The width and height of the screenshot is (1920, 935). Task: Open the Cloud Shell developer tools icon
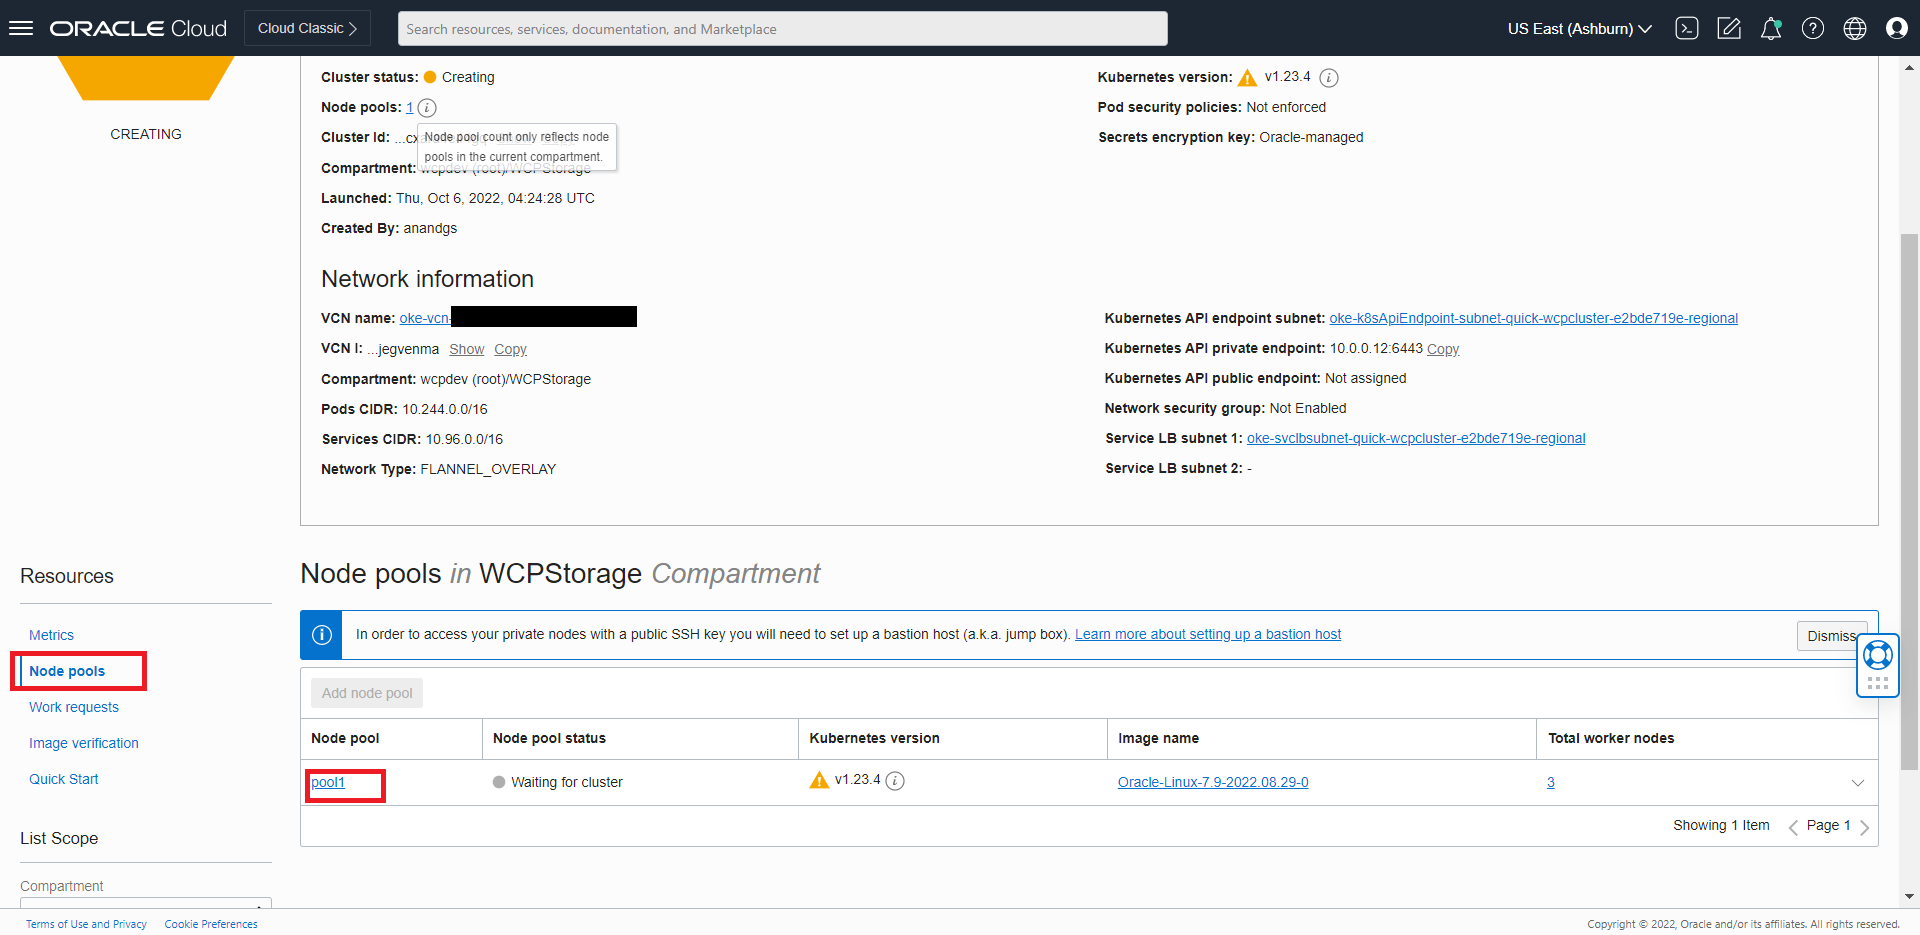tap(1687, 28)
